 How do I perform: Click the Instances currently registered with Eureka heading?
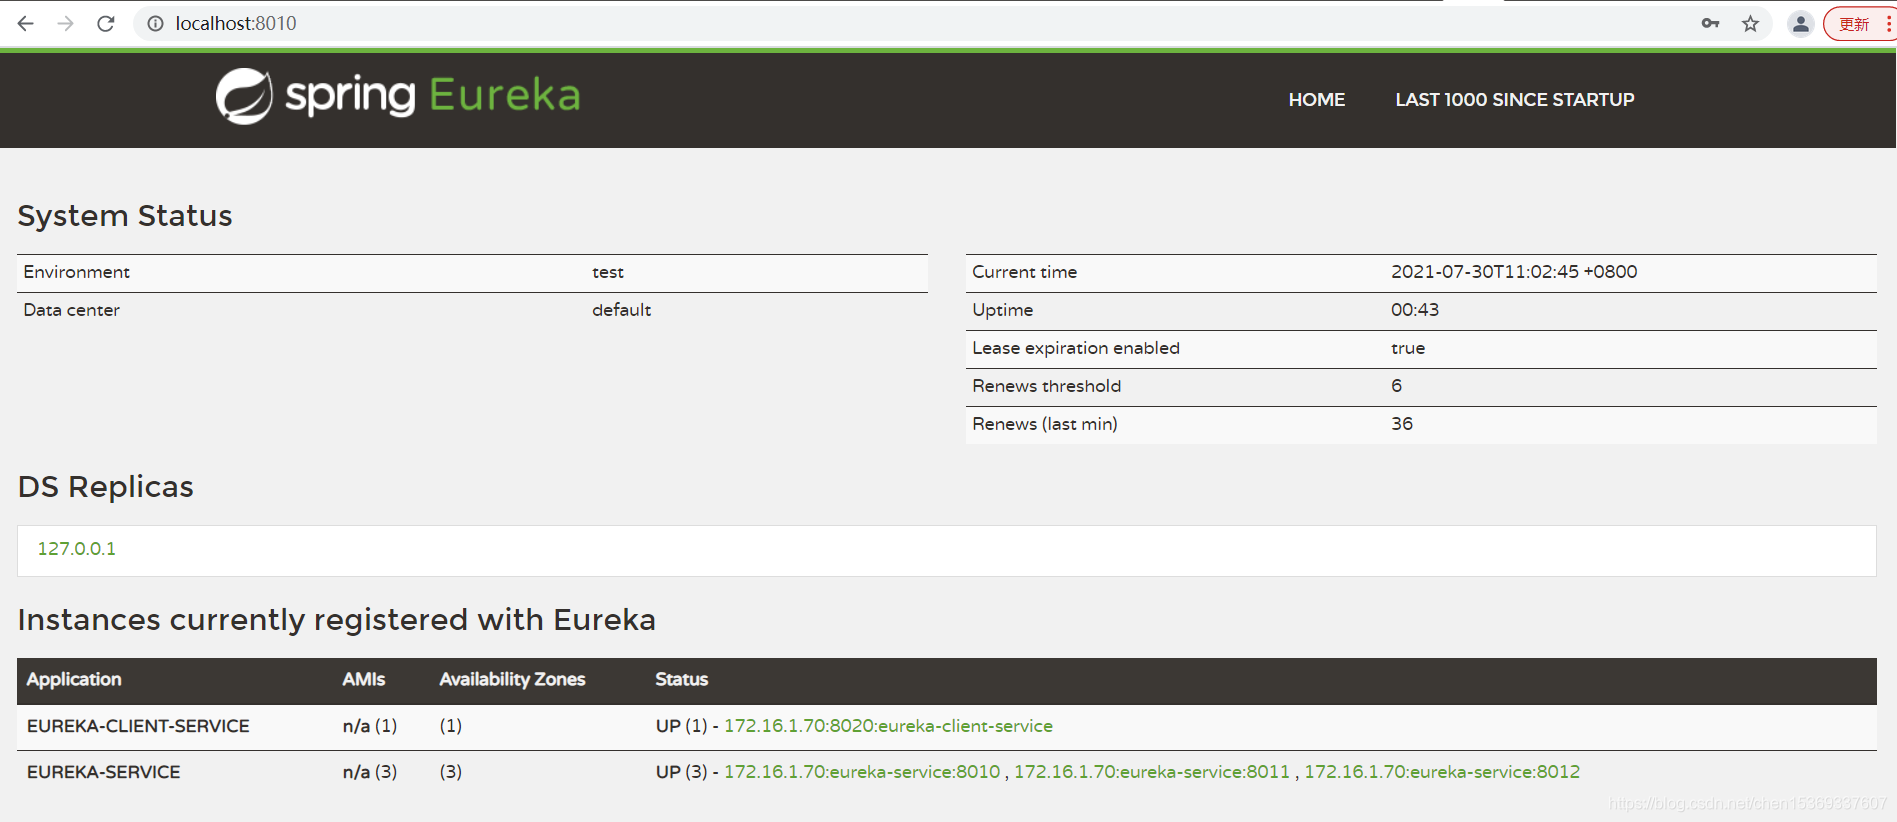tap(337, 620)
